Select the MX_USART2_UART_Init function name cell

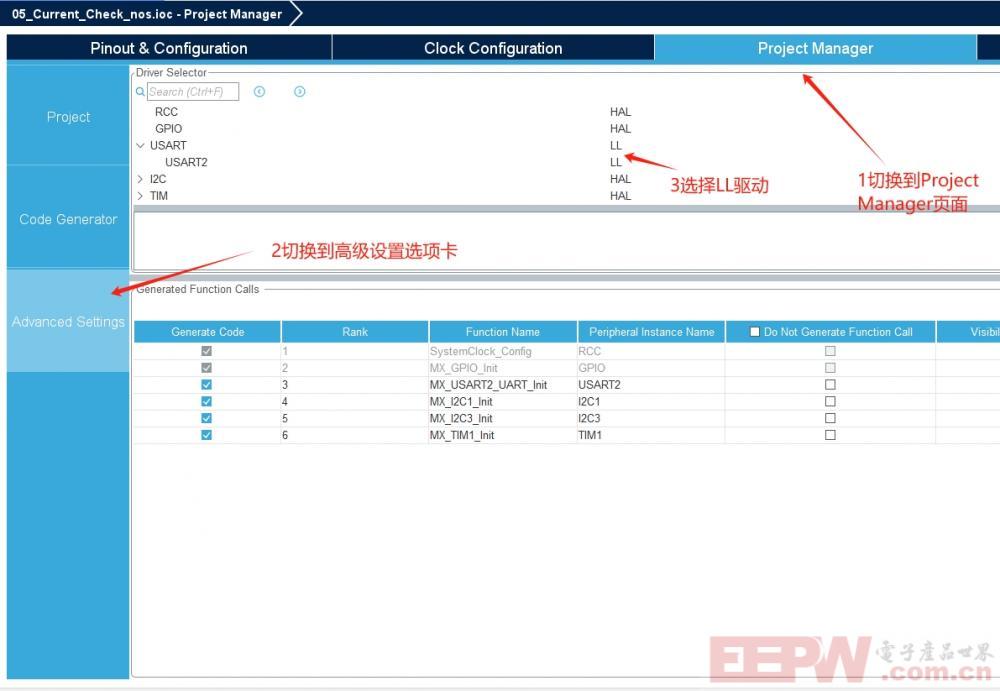pyautogui.click(x=503, y=385)
